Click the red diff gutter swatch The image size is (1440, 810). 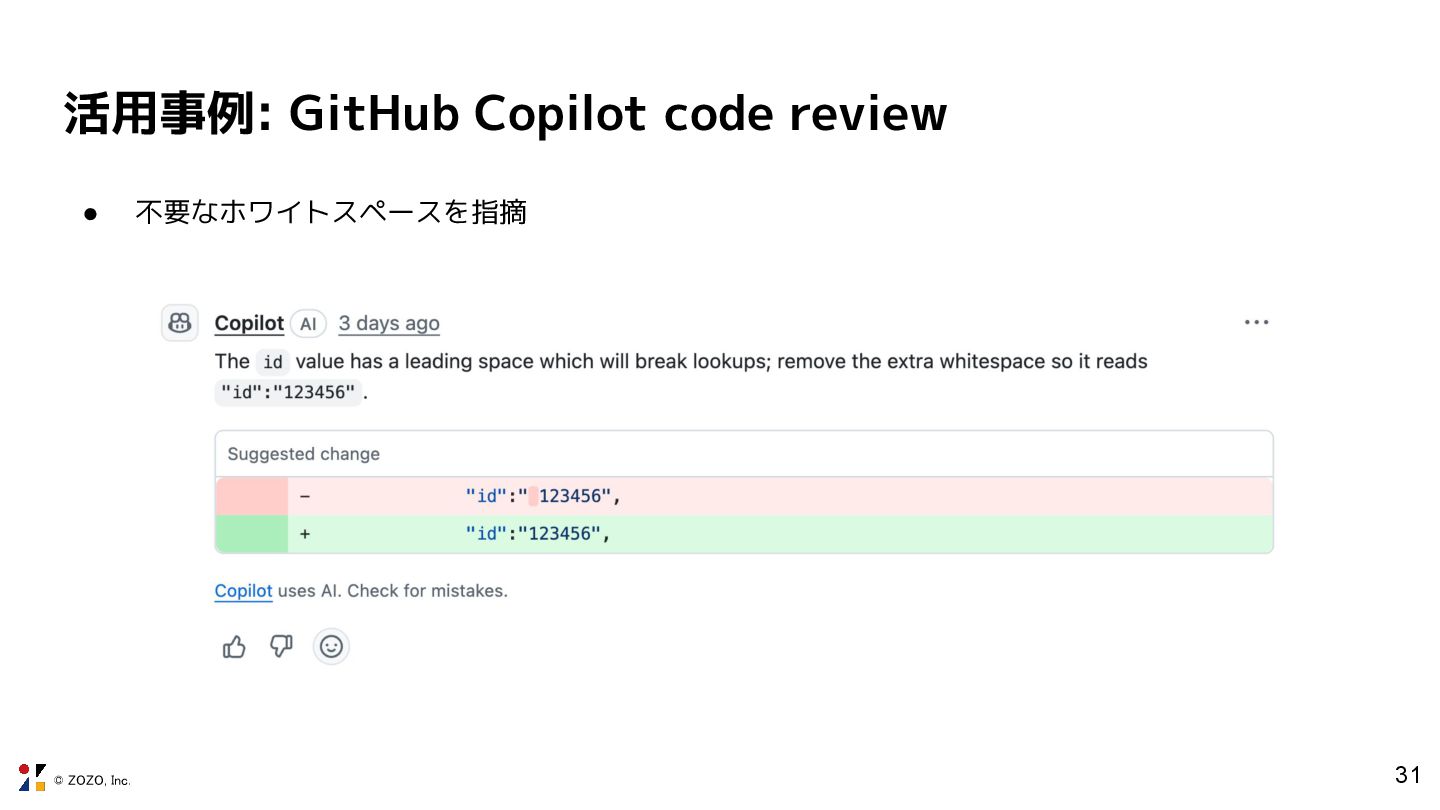(252, 496)
